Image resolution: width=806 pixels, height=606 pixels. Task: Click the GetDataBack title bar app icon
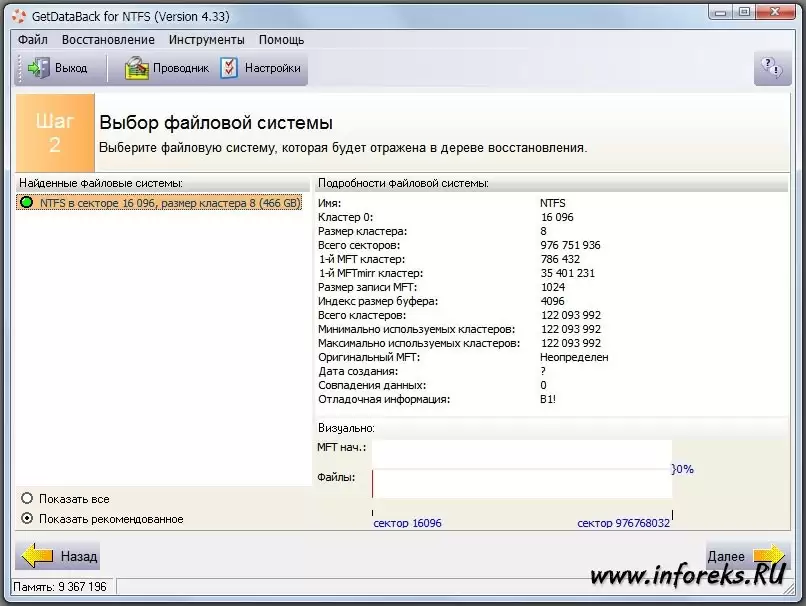pos(19,14)
